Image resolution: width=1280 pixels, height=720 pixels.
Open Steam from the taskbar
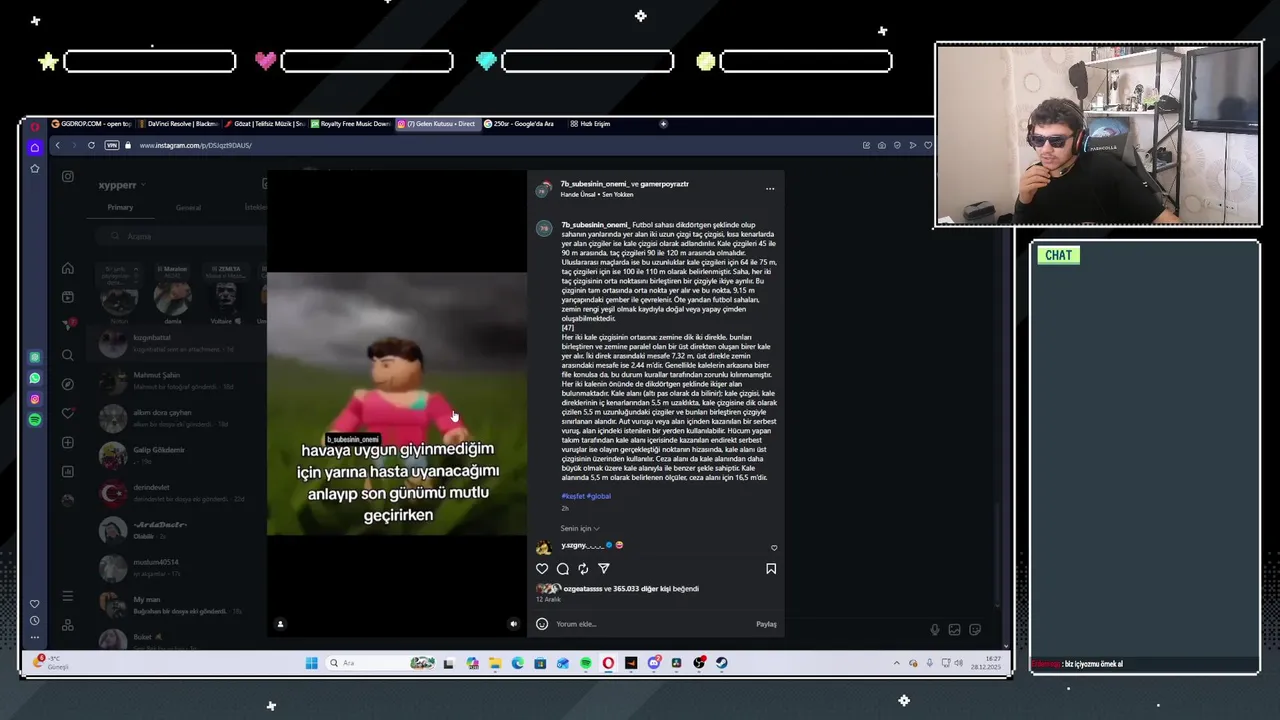click(722, 663)
